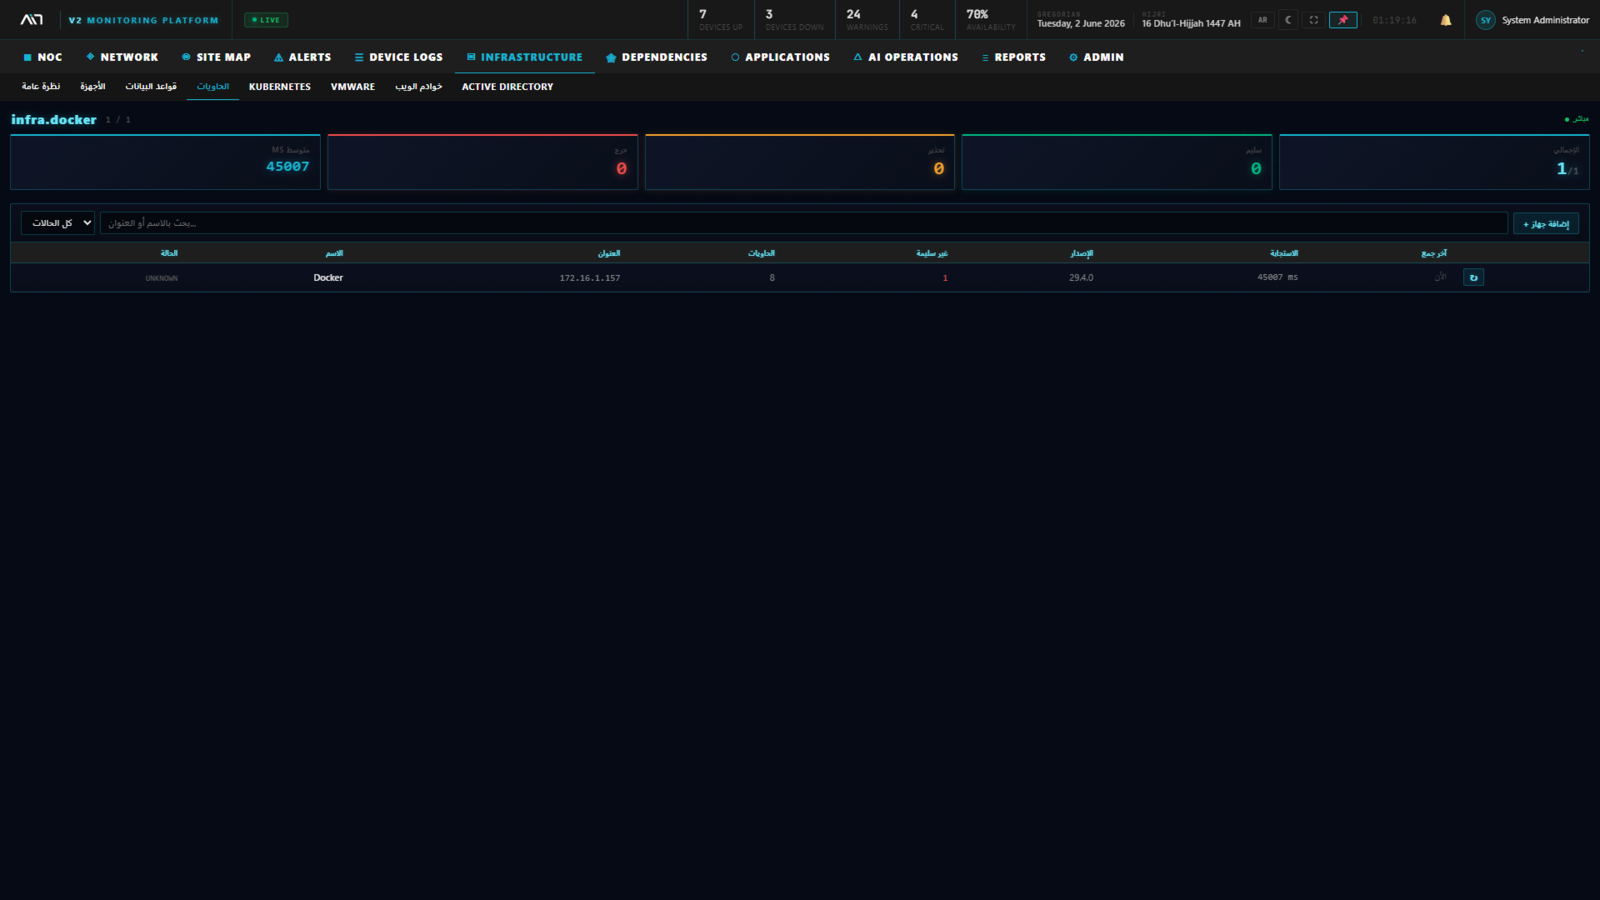
Task: Open the Admin menu
Action: [x=1096, y=57]
